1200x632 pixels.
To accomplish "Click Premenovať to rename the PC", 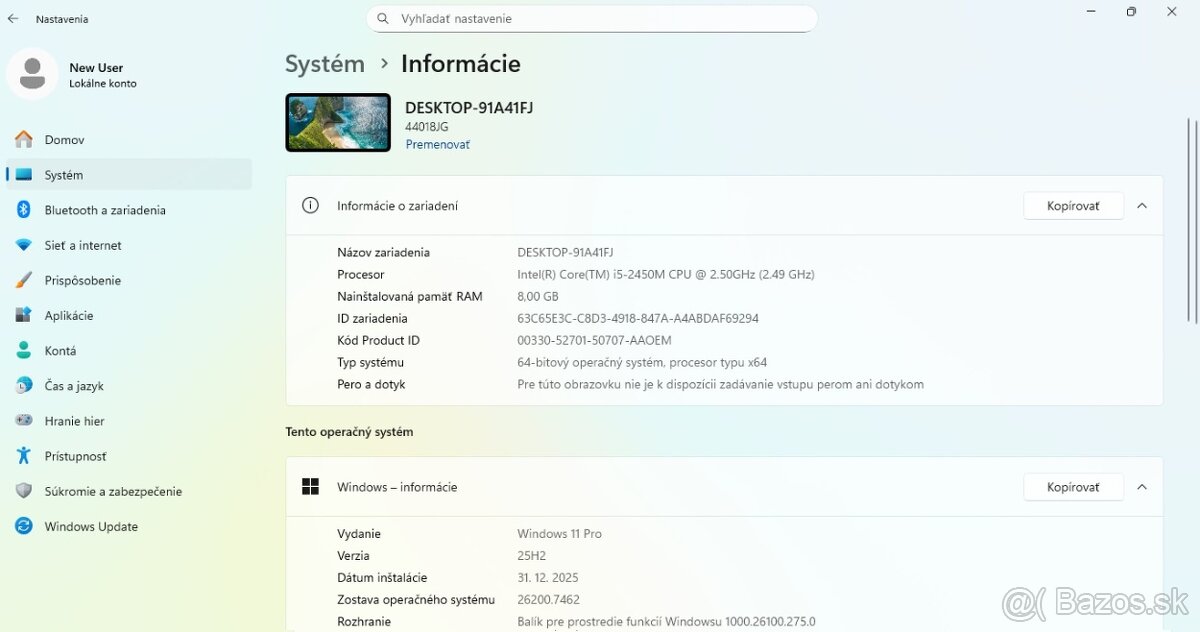I will coord(437,144).
